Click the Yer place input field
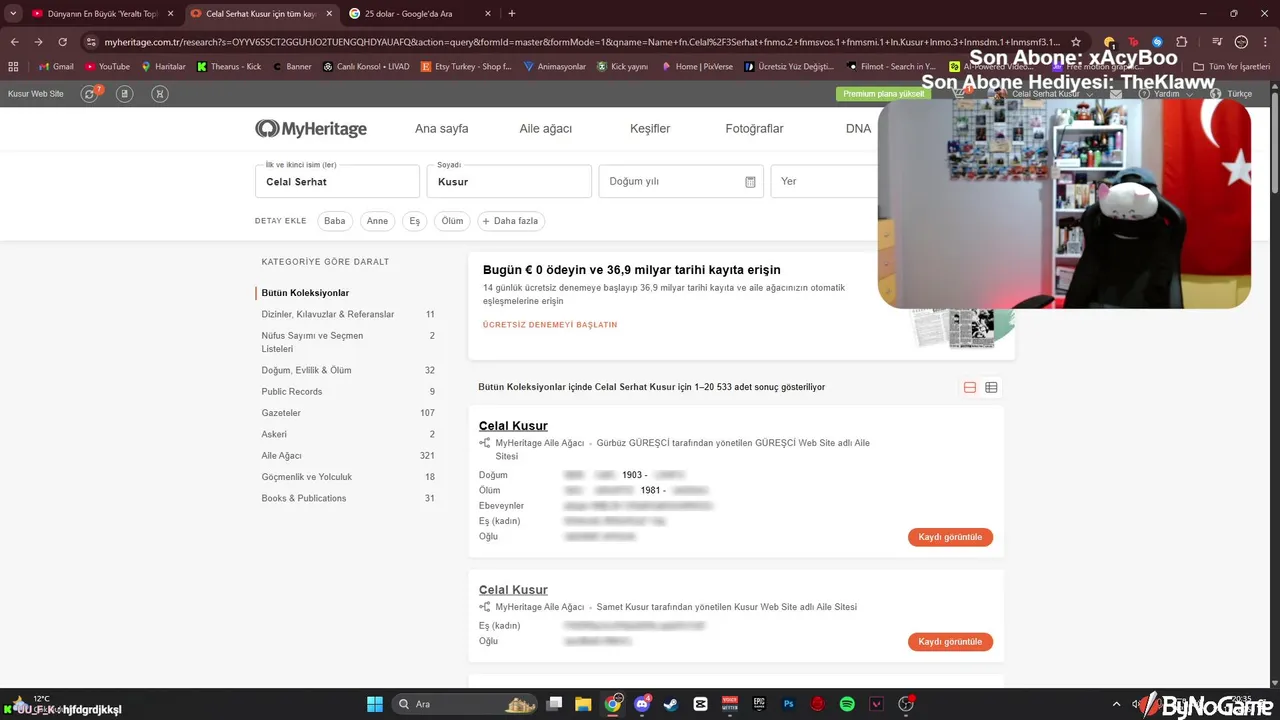1280x720 pixels. 824,182
